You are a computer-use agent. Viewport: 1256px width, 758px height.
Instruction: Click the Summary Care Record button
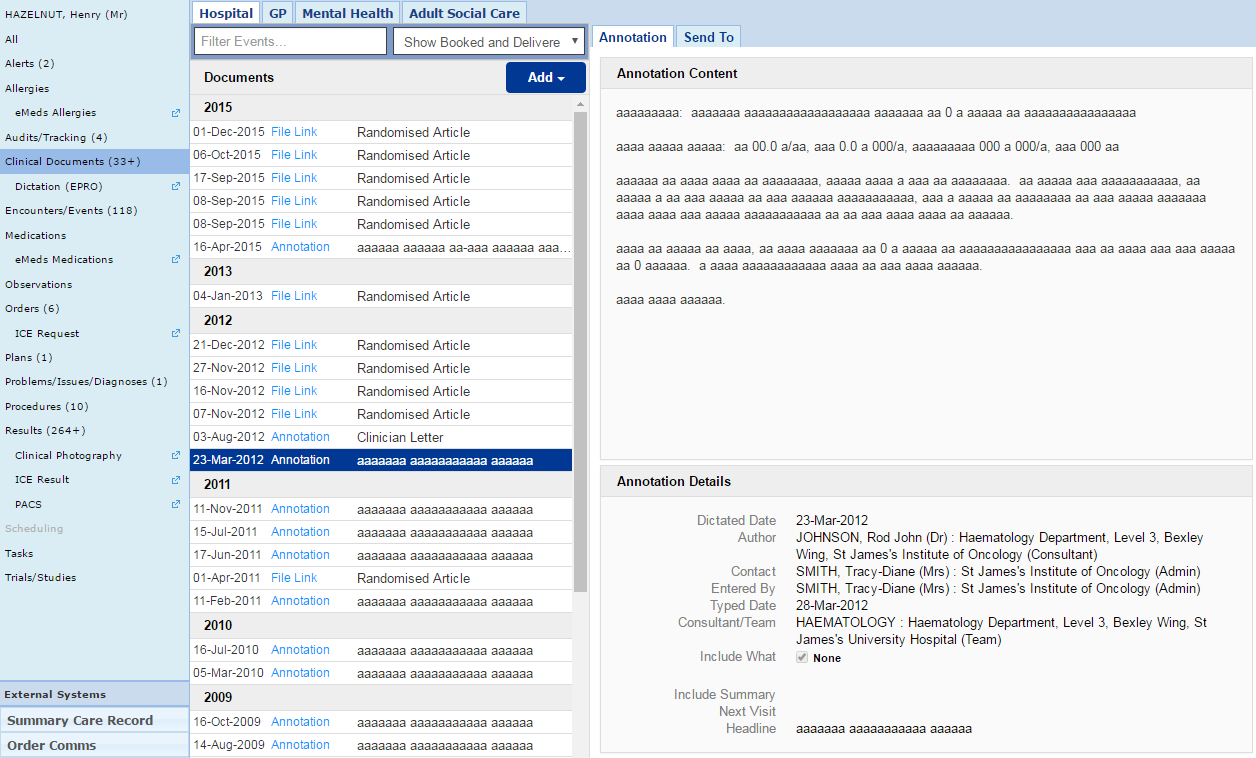[80, 720]
